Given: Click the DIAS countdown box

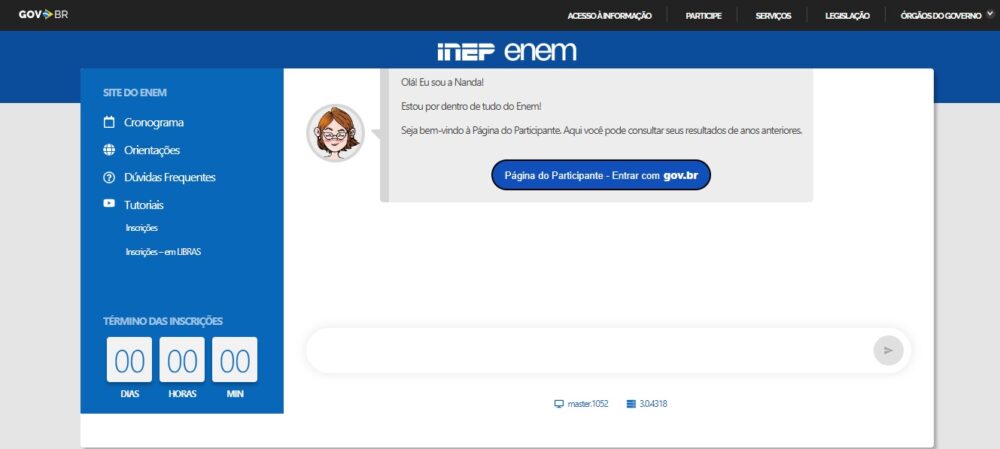Looking at the screenshot, I should pos(129,360).
